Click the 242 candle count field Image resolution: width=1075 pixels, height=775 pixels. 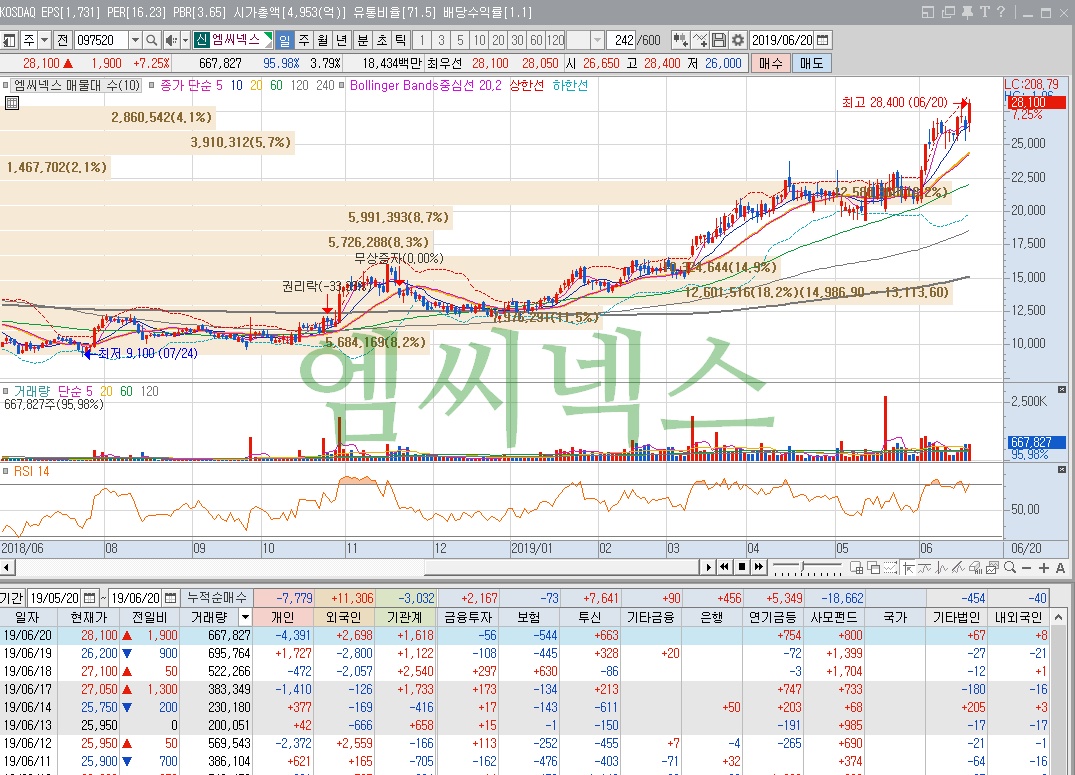tap(621, 40)
